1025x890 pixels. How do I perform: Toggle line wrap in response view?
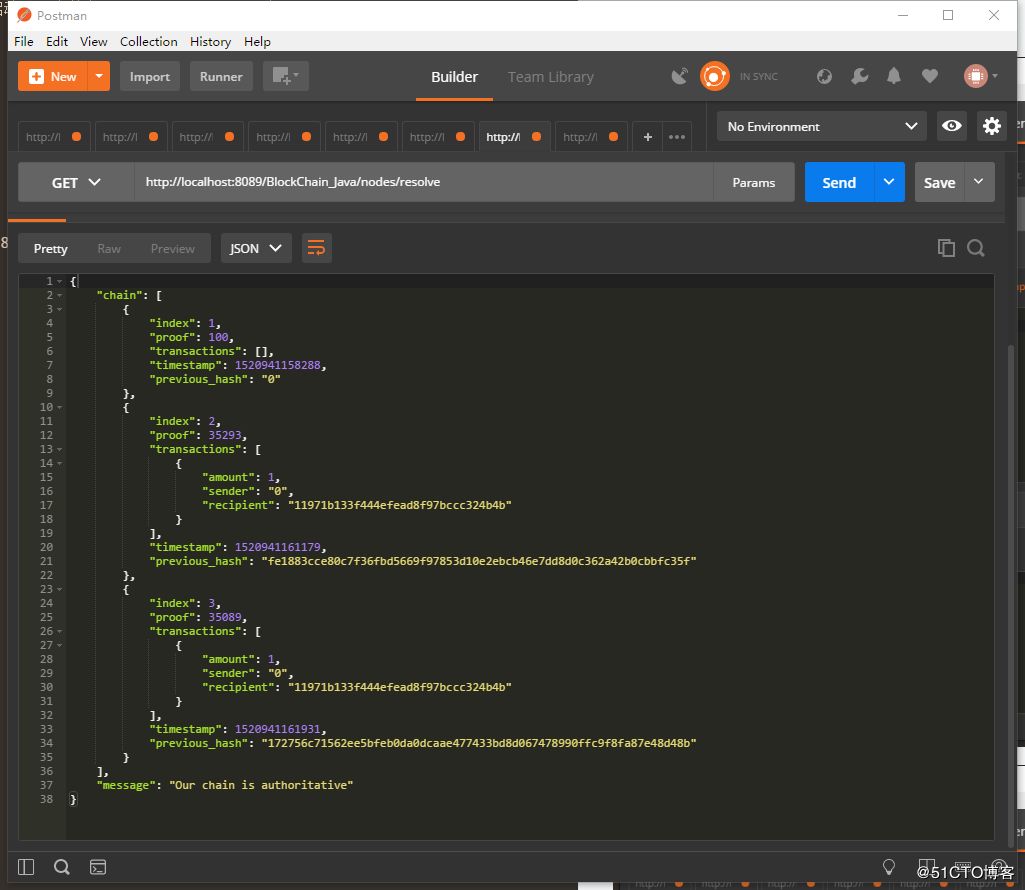click(x=316, y=248)
